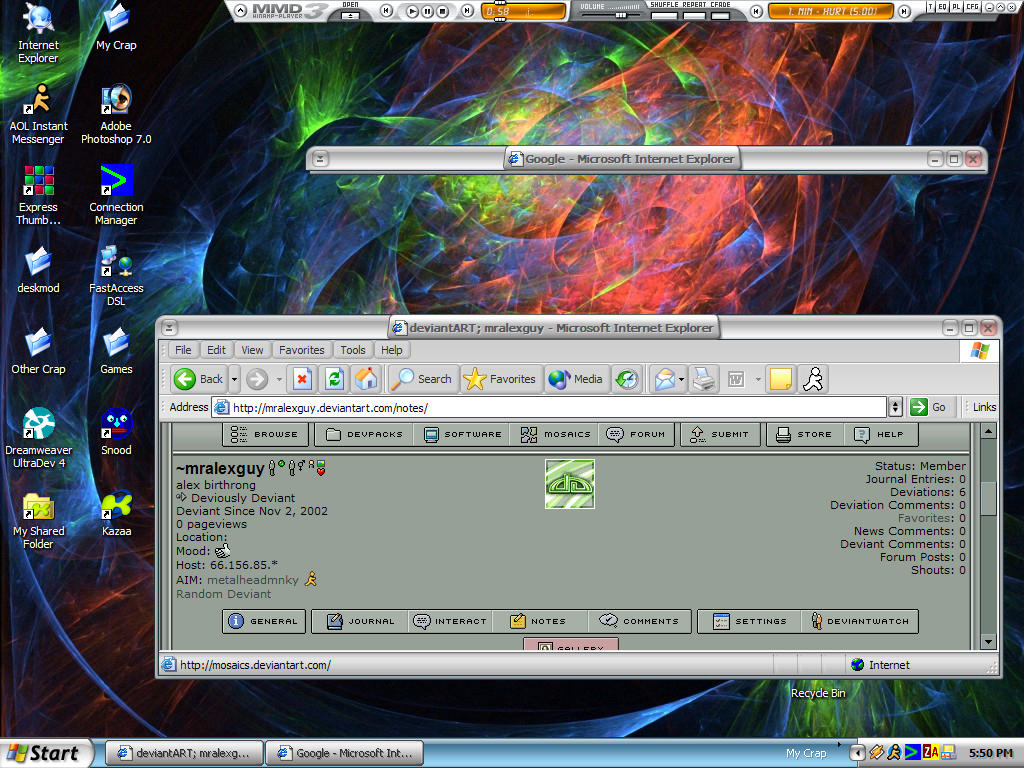Launch AOL Instant Messenger desktop shortcut
Screen dimensions: 1024x768
(x=38, y=114)
